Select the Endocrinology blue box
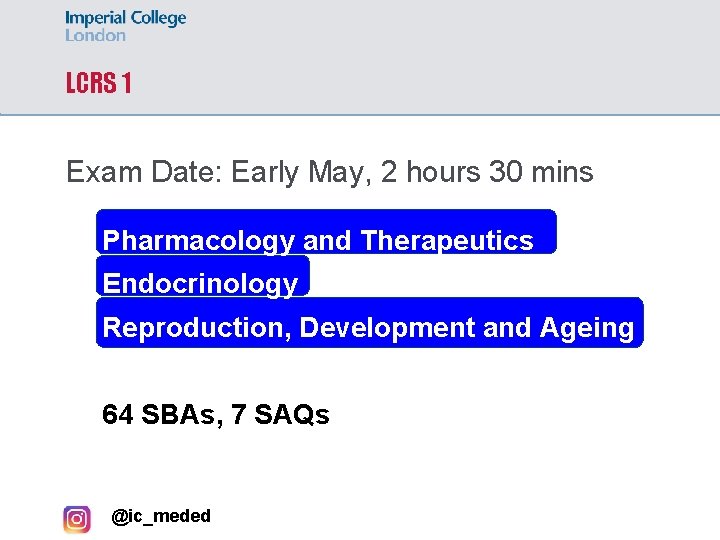720x540 pixels. tap(202, 276)
